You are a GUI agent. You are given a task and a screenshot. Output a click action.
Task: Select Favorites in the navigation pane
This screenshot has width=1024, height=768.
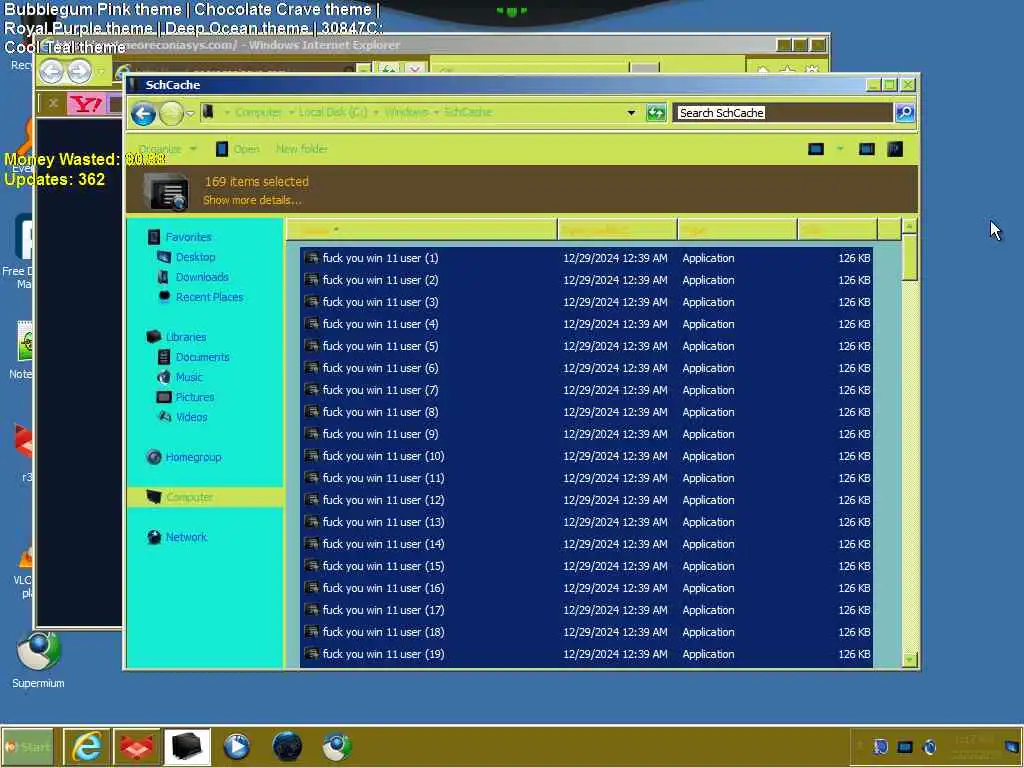(x=188, y=237)
